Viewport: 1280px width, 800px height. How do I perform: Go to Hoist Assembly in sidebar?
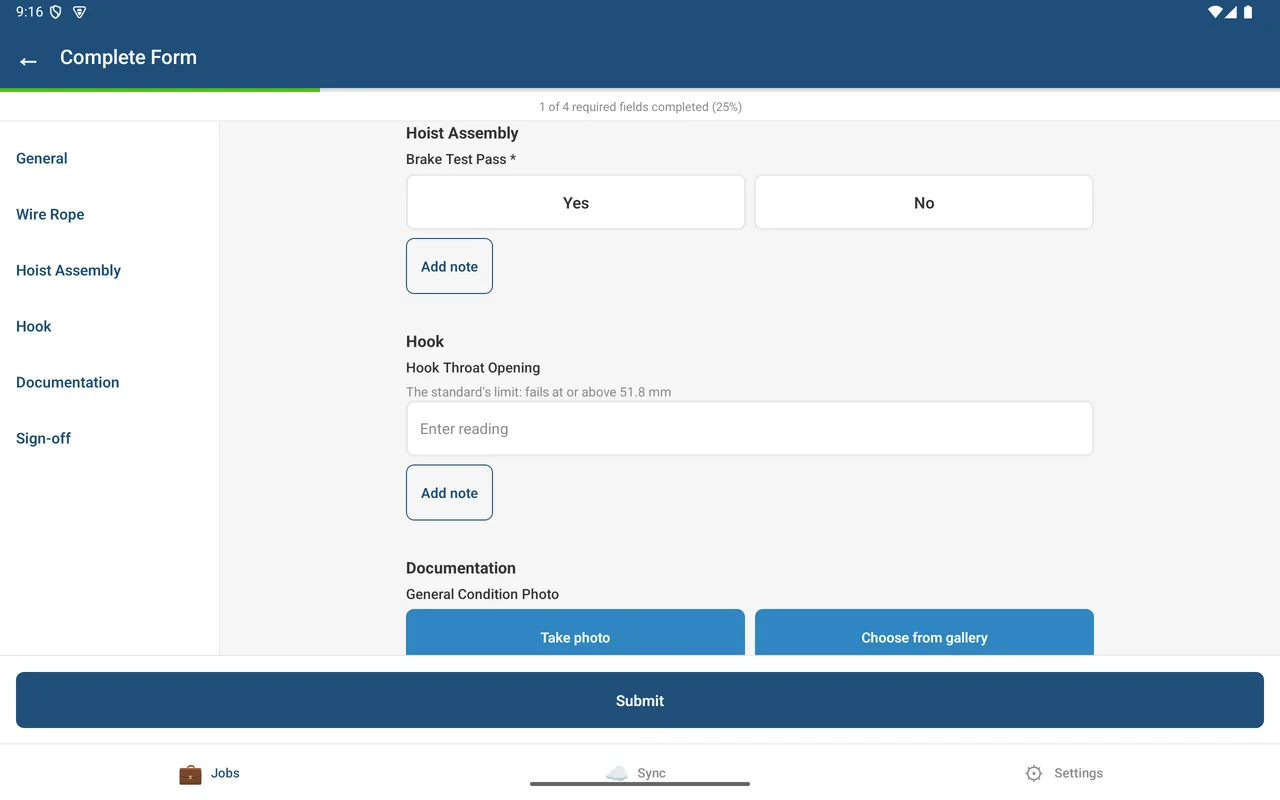click(68, 270)
